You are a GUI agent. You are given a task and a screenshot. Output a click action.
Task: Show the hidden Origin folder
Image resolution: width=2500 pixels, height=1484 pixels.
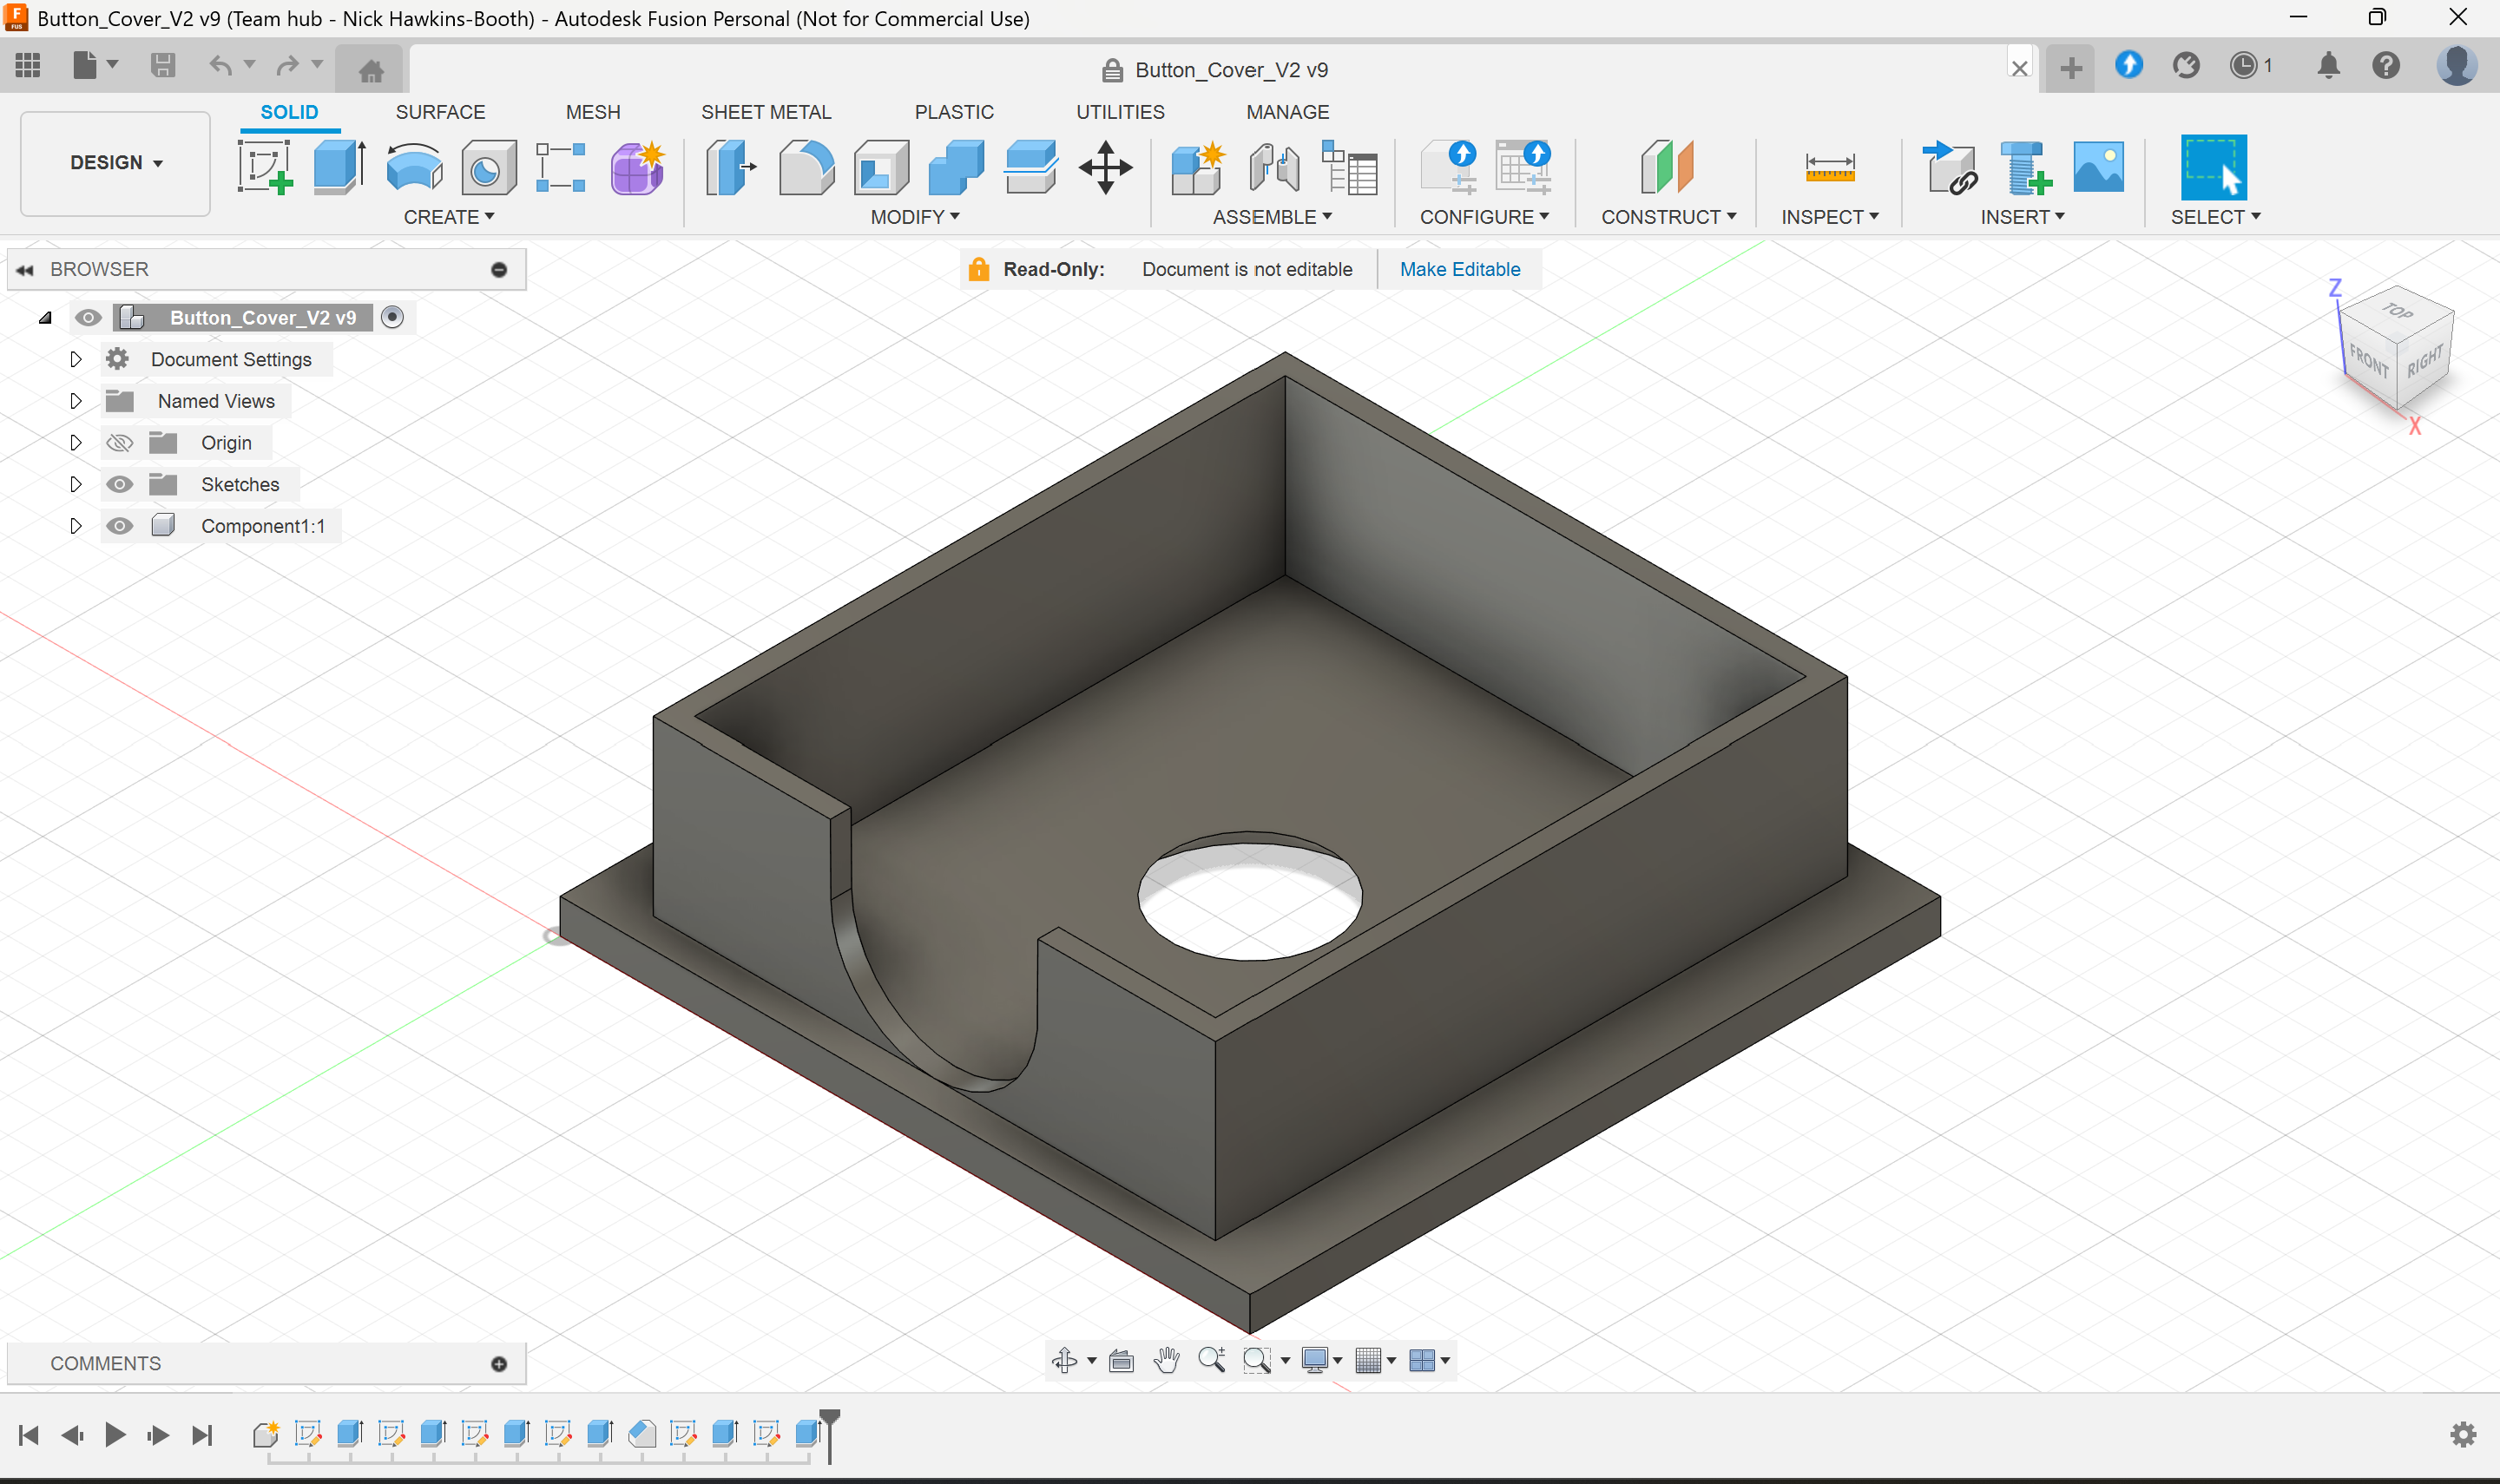click(x=120, y=442)
